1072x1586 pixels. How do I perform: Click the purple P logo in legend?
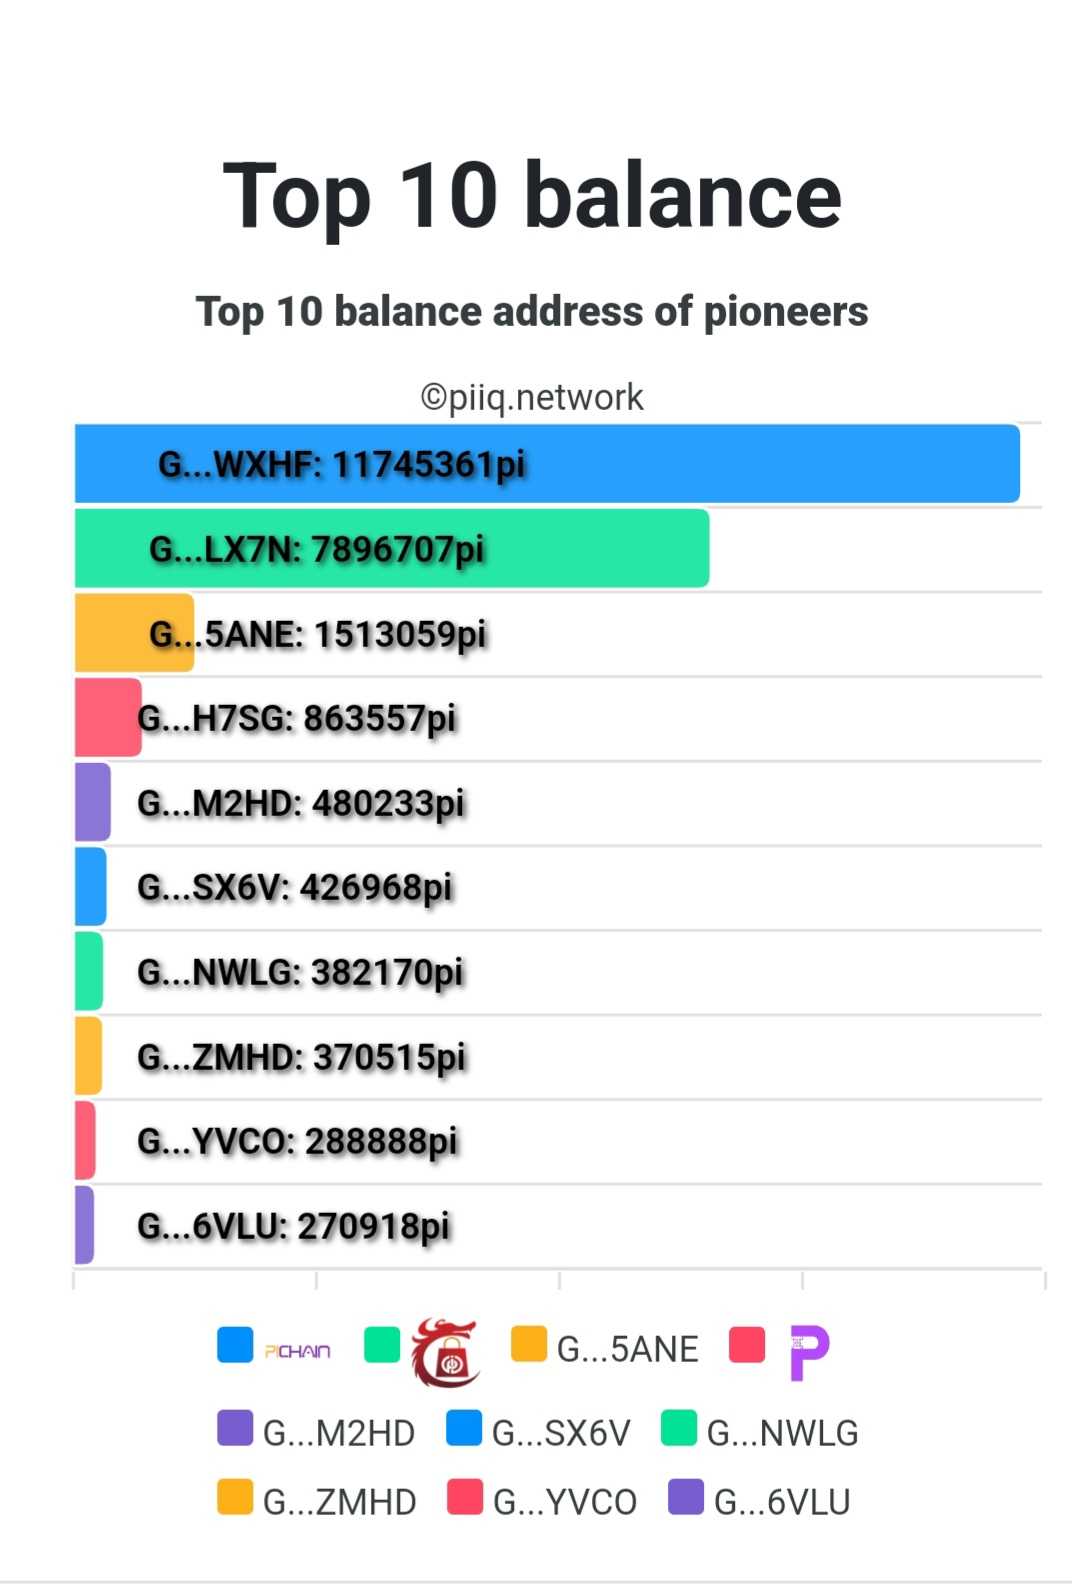tap(809, 1353)
